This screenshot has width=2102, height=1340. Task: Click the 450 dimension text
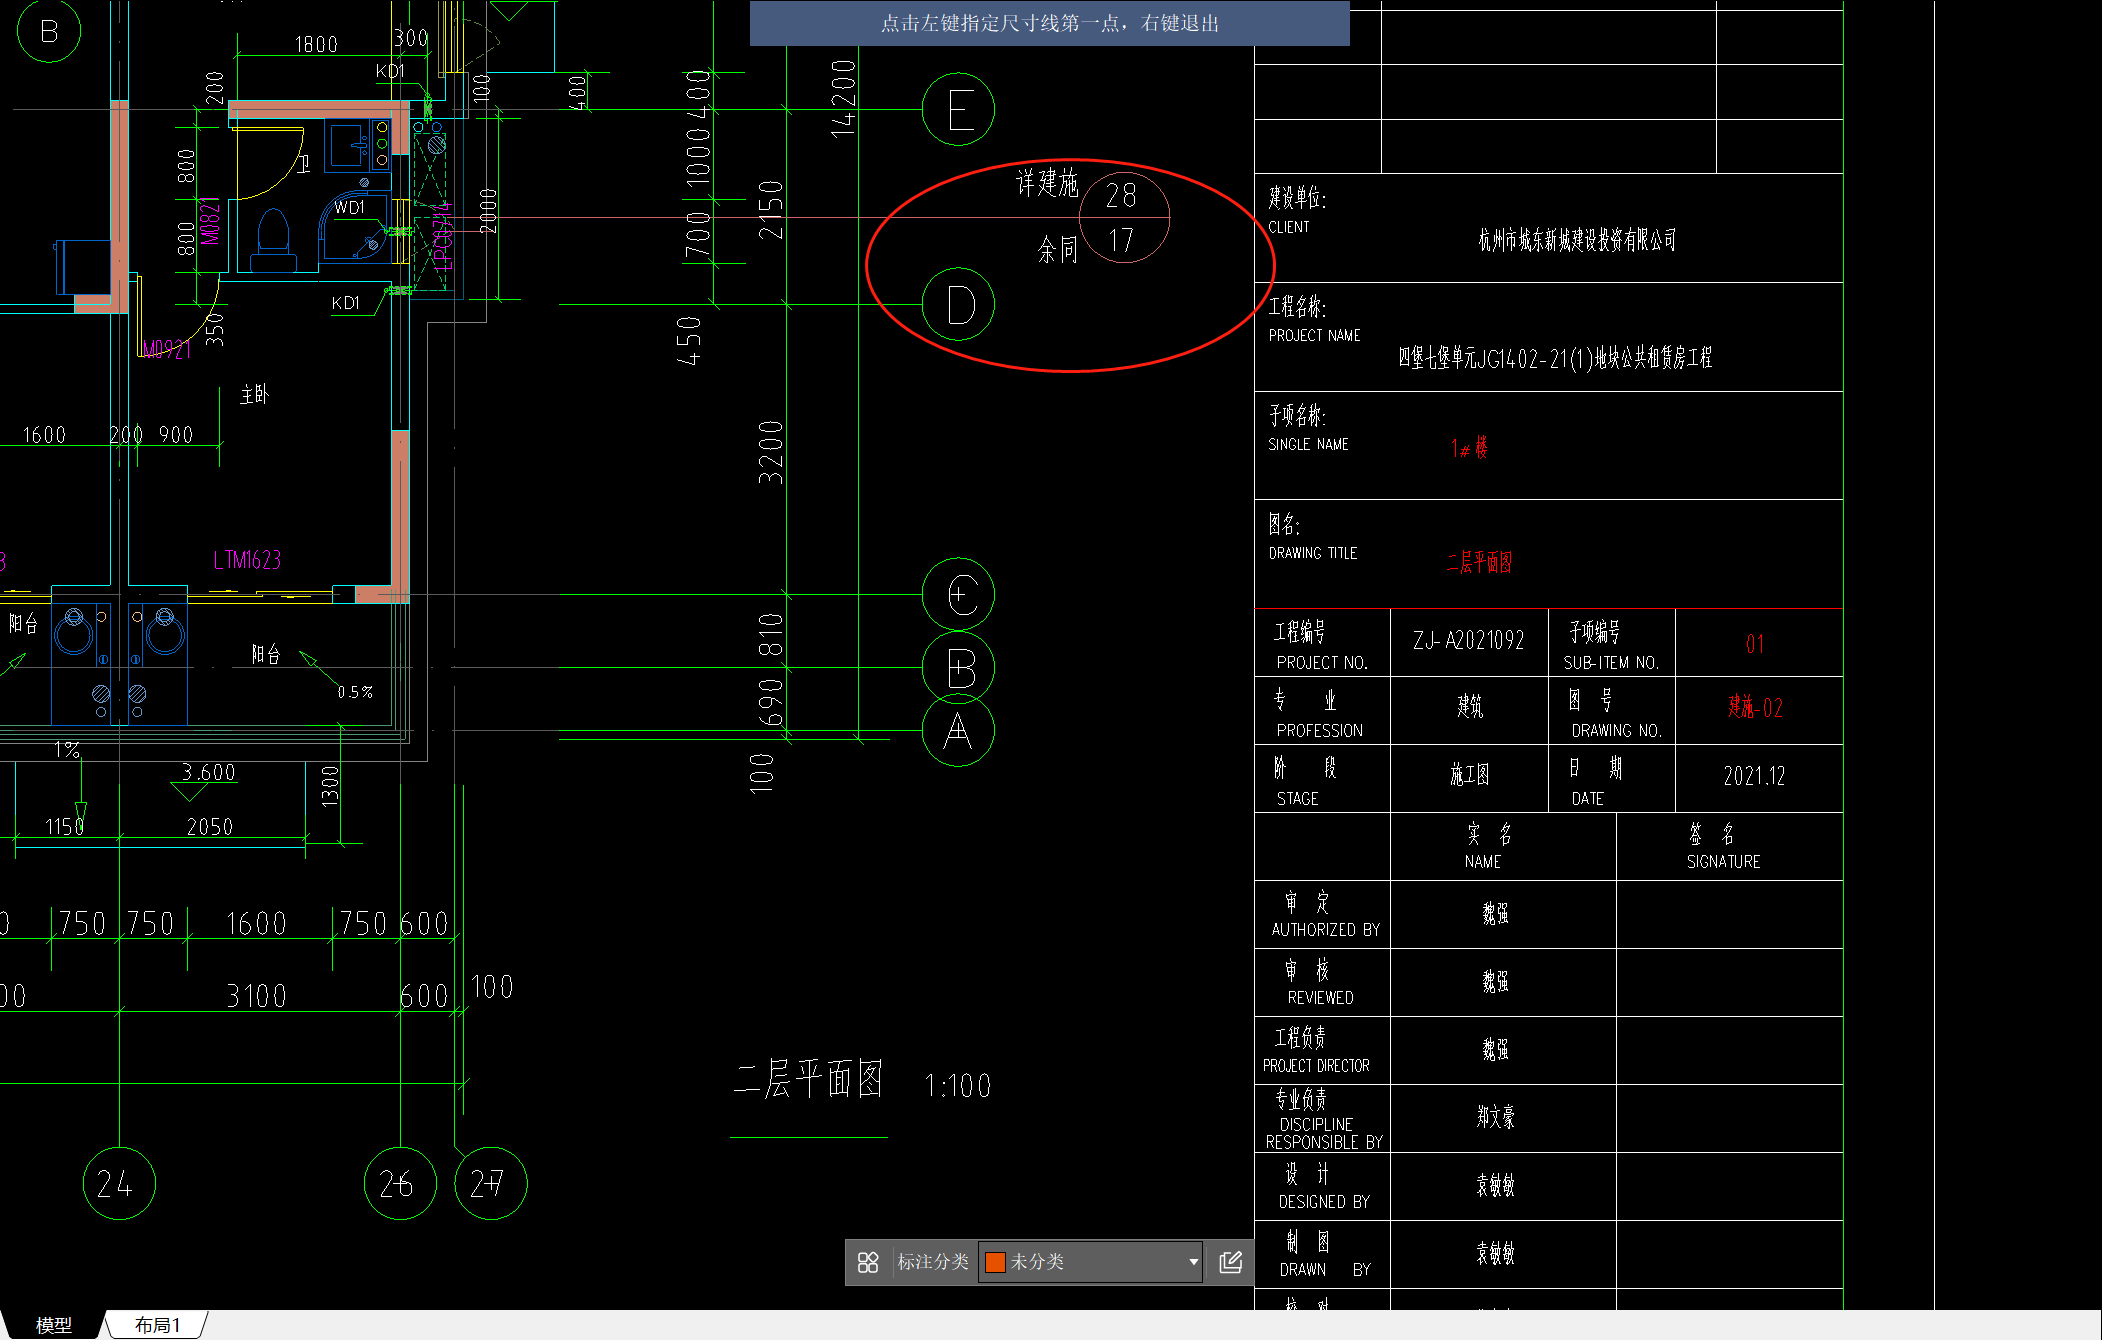pos(689,341)
